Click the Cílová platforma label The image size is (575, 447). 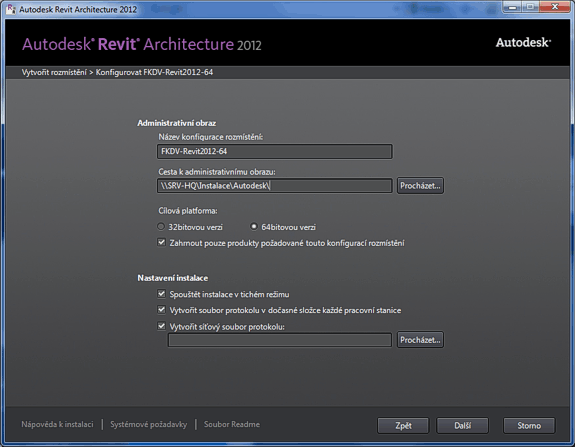[188, 211]
